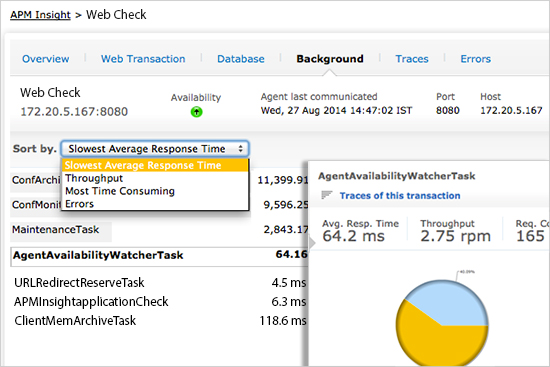This screenshot has height=367, width=550.
Task: Follow the APM Insight breadcrumb link
Action: [x=40, y=15]
